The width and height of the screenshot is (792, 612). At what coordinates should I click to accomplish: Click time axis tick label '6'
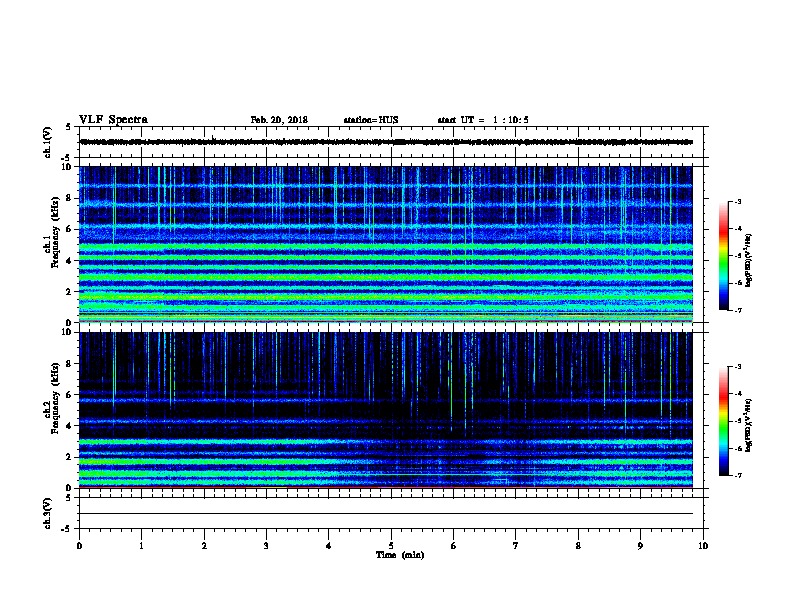pos(454,546)
